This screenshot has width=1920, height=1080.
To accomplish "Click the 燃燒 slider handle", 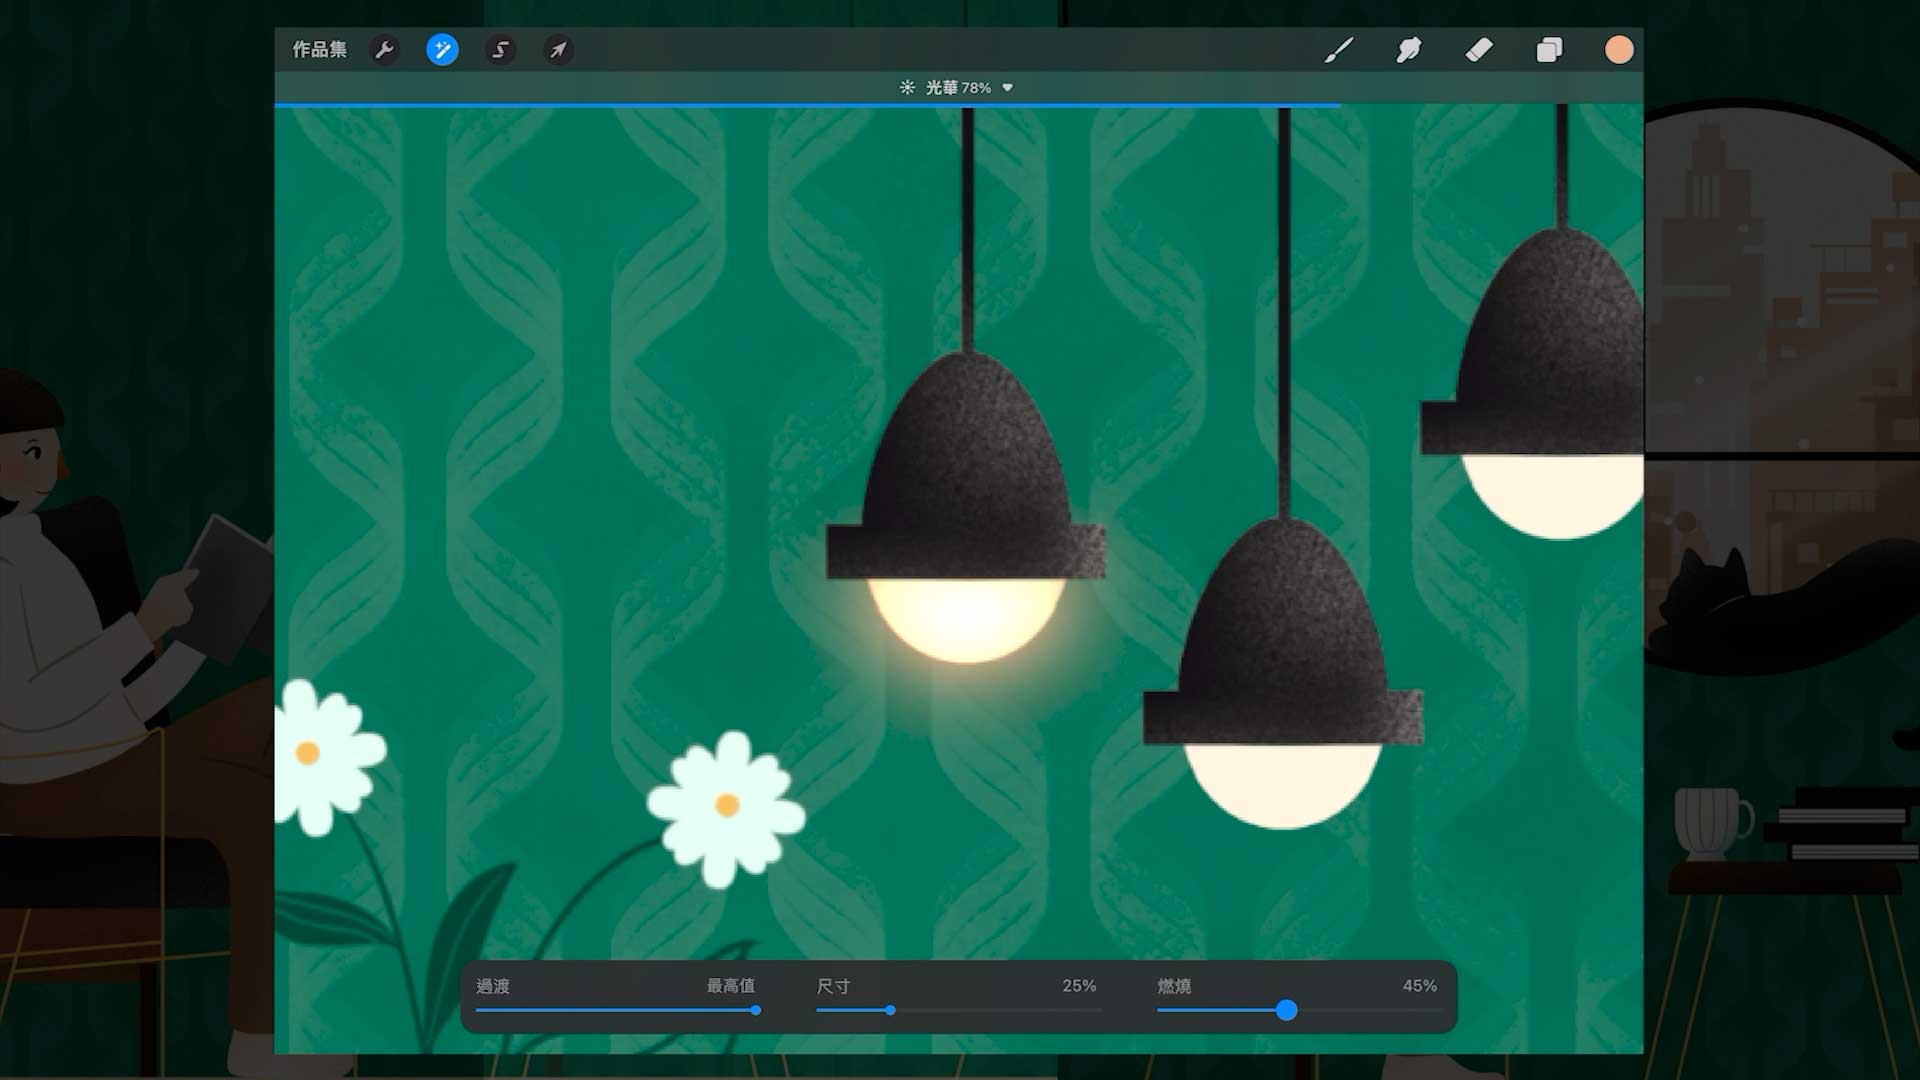I will pyautogui.click(x=1287, y=1010).
